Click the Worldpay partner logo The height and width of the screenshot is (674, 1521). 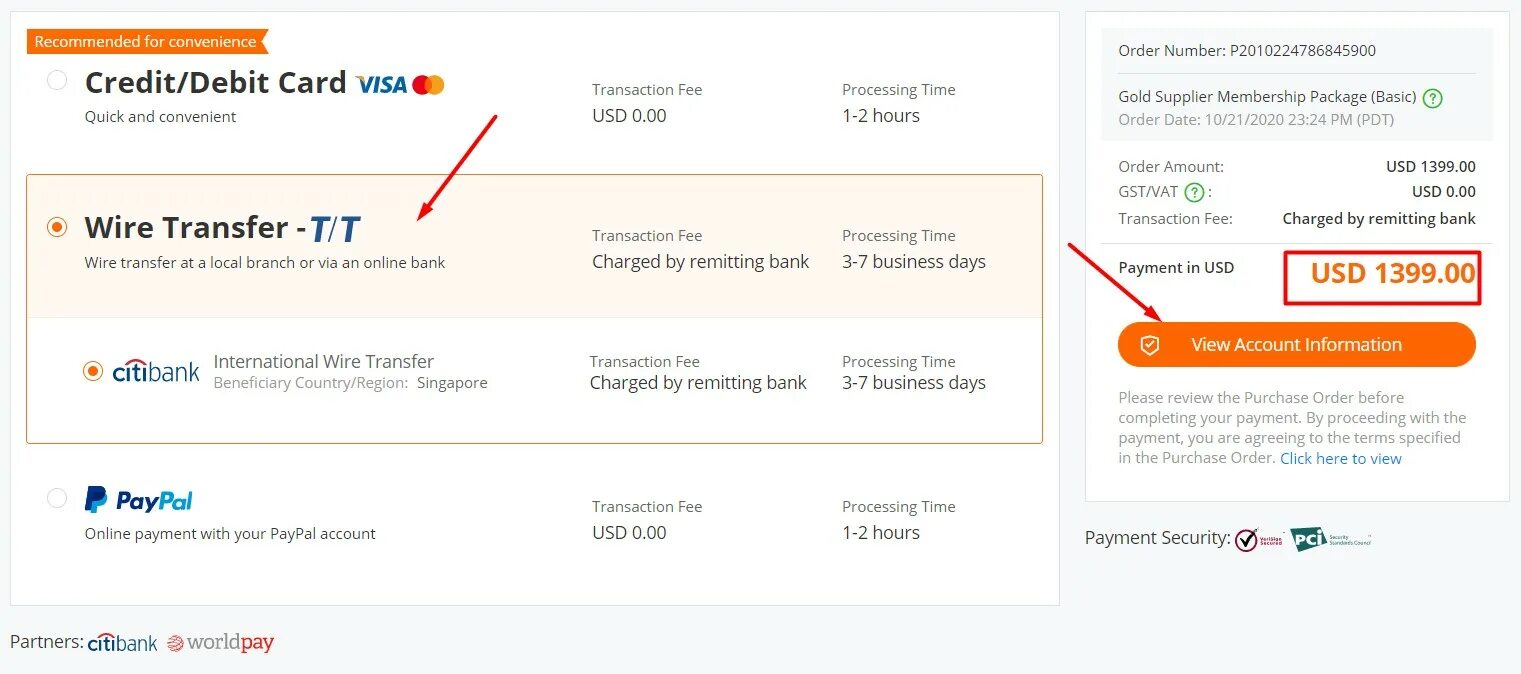pos(220,643)
